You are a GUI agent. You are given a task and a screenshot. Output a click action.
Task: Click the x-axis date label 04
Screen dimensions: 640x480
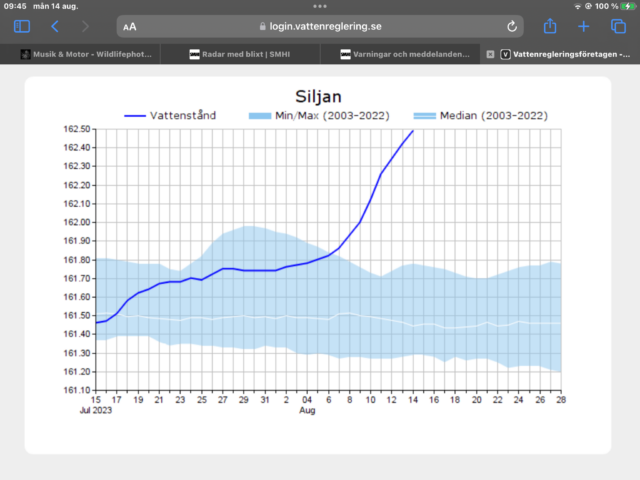tap(307, 400)
